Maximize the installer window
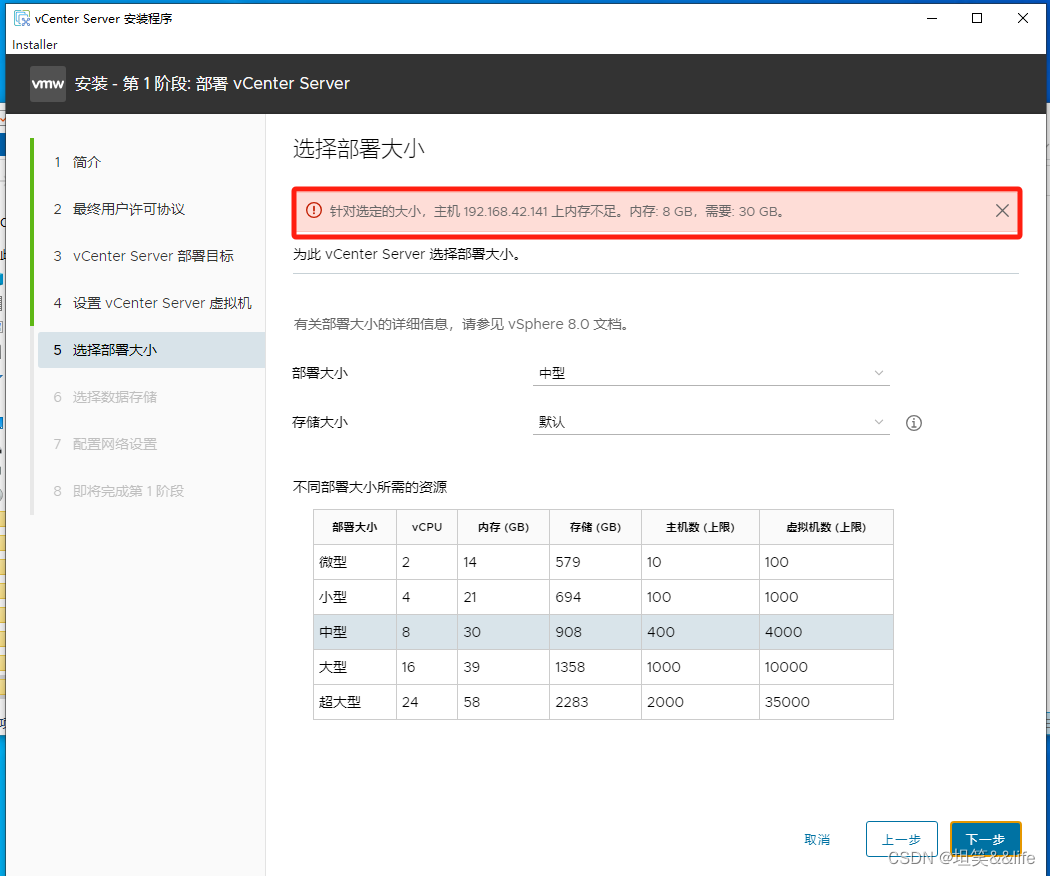 click(x=977, y=18)
